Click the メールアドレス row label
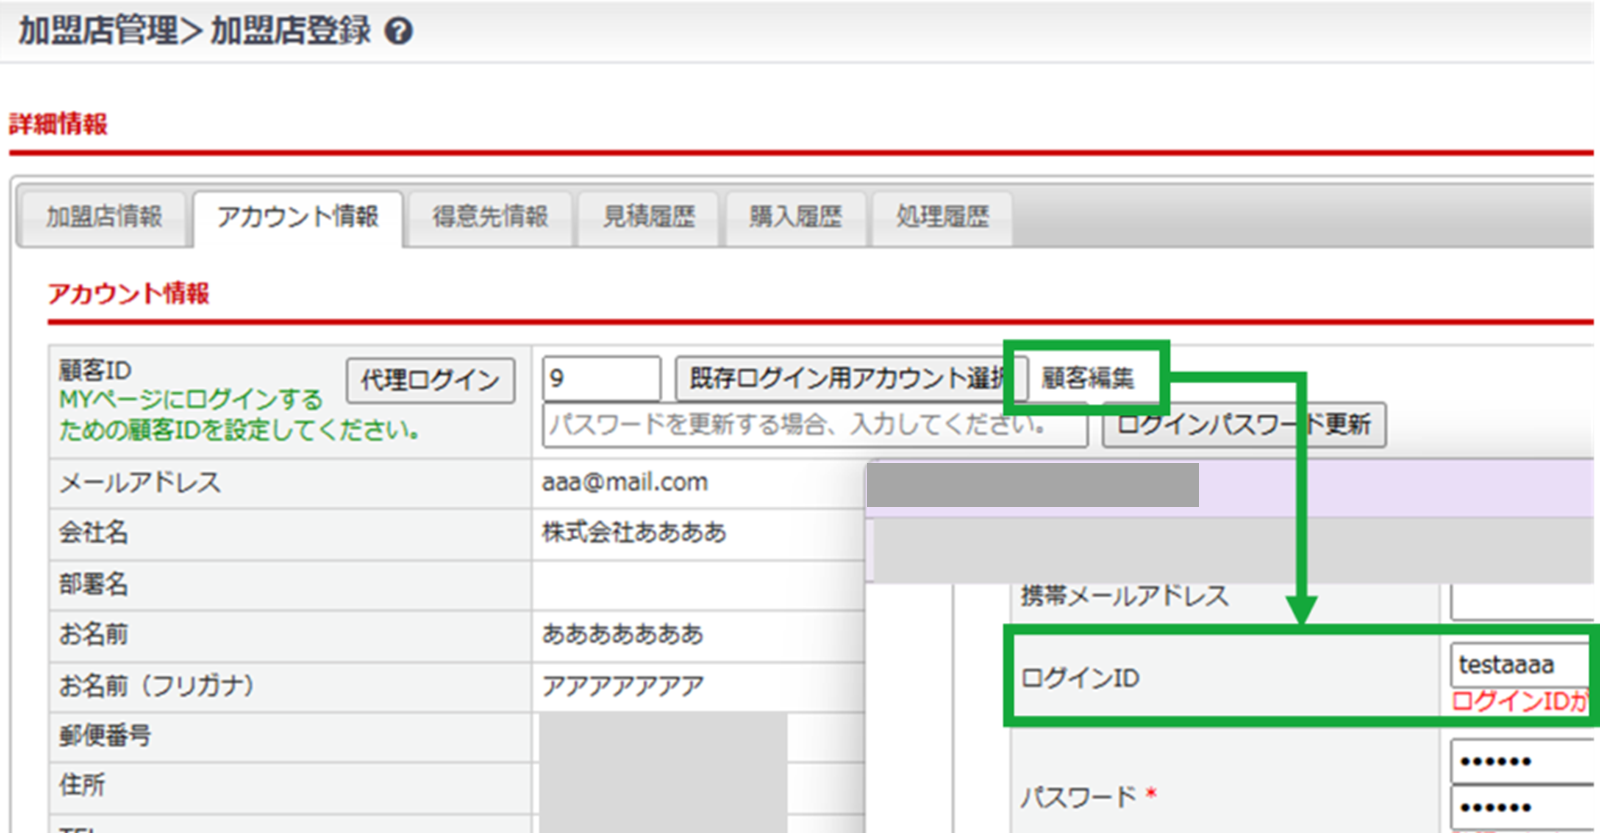The height and width of the screenshot is (833, 1600). point(140,483)
